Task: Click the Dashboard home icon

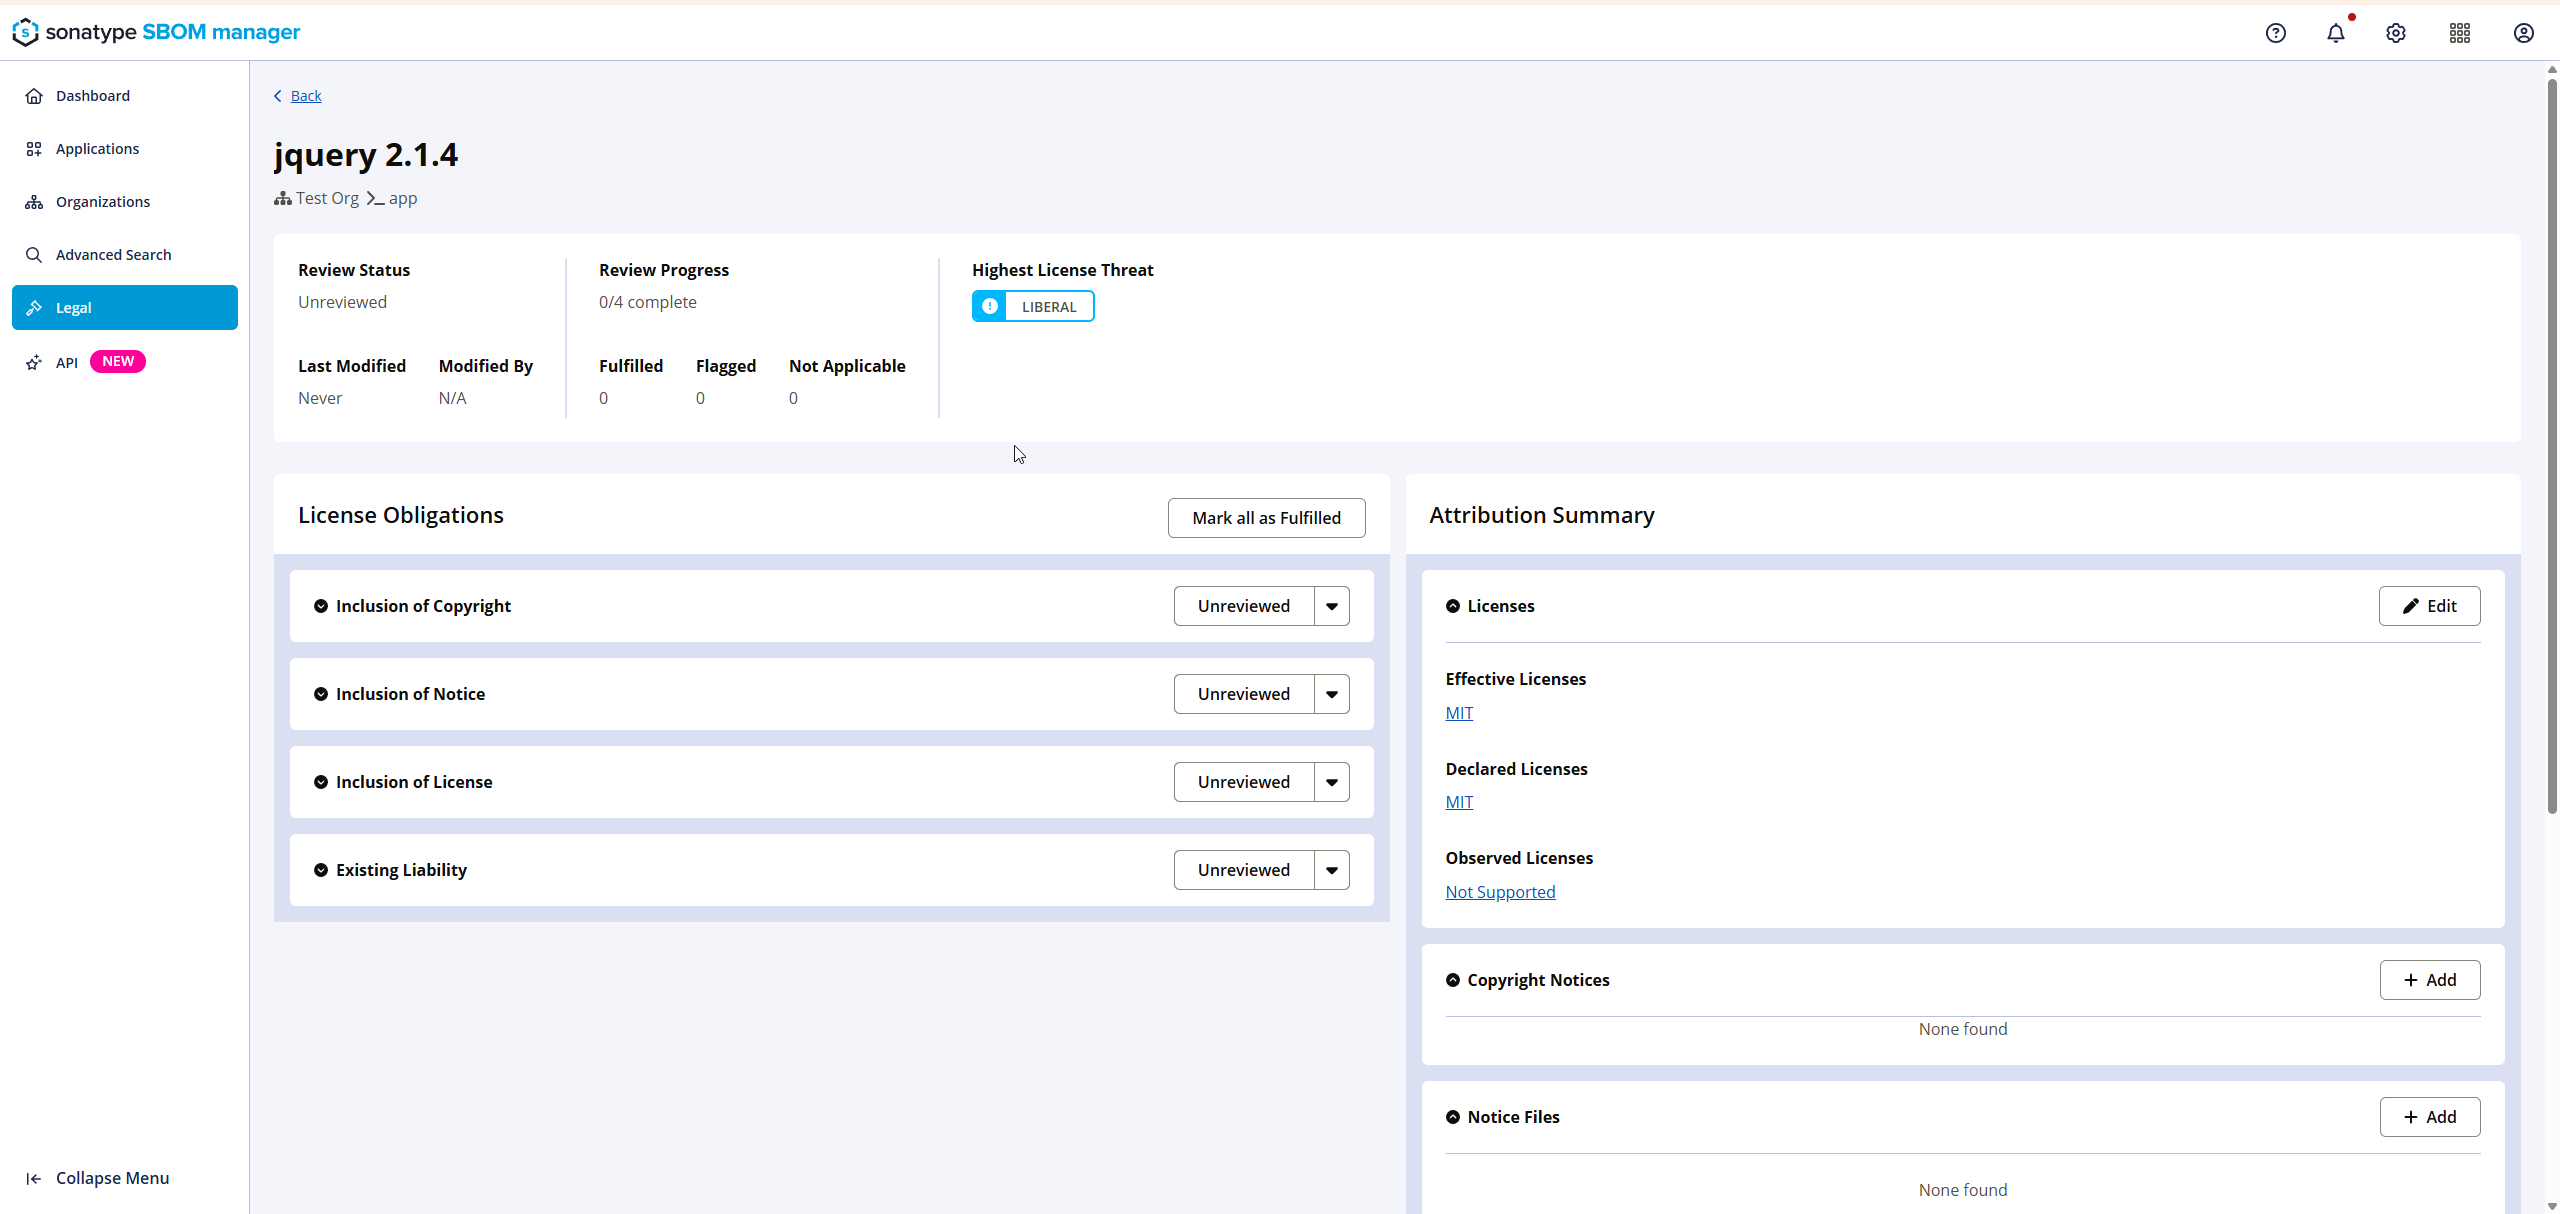Action: [34, 96]
